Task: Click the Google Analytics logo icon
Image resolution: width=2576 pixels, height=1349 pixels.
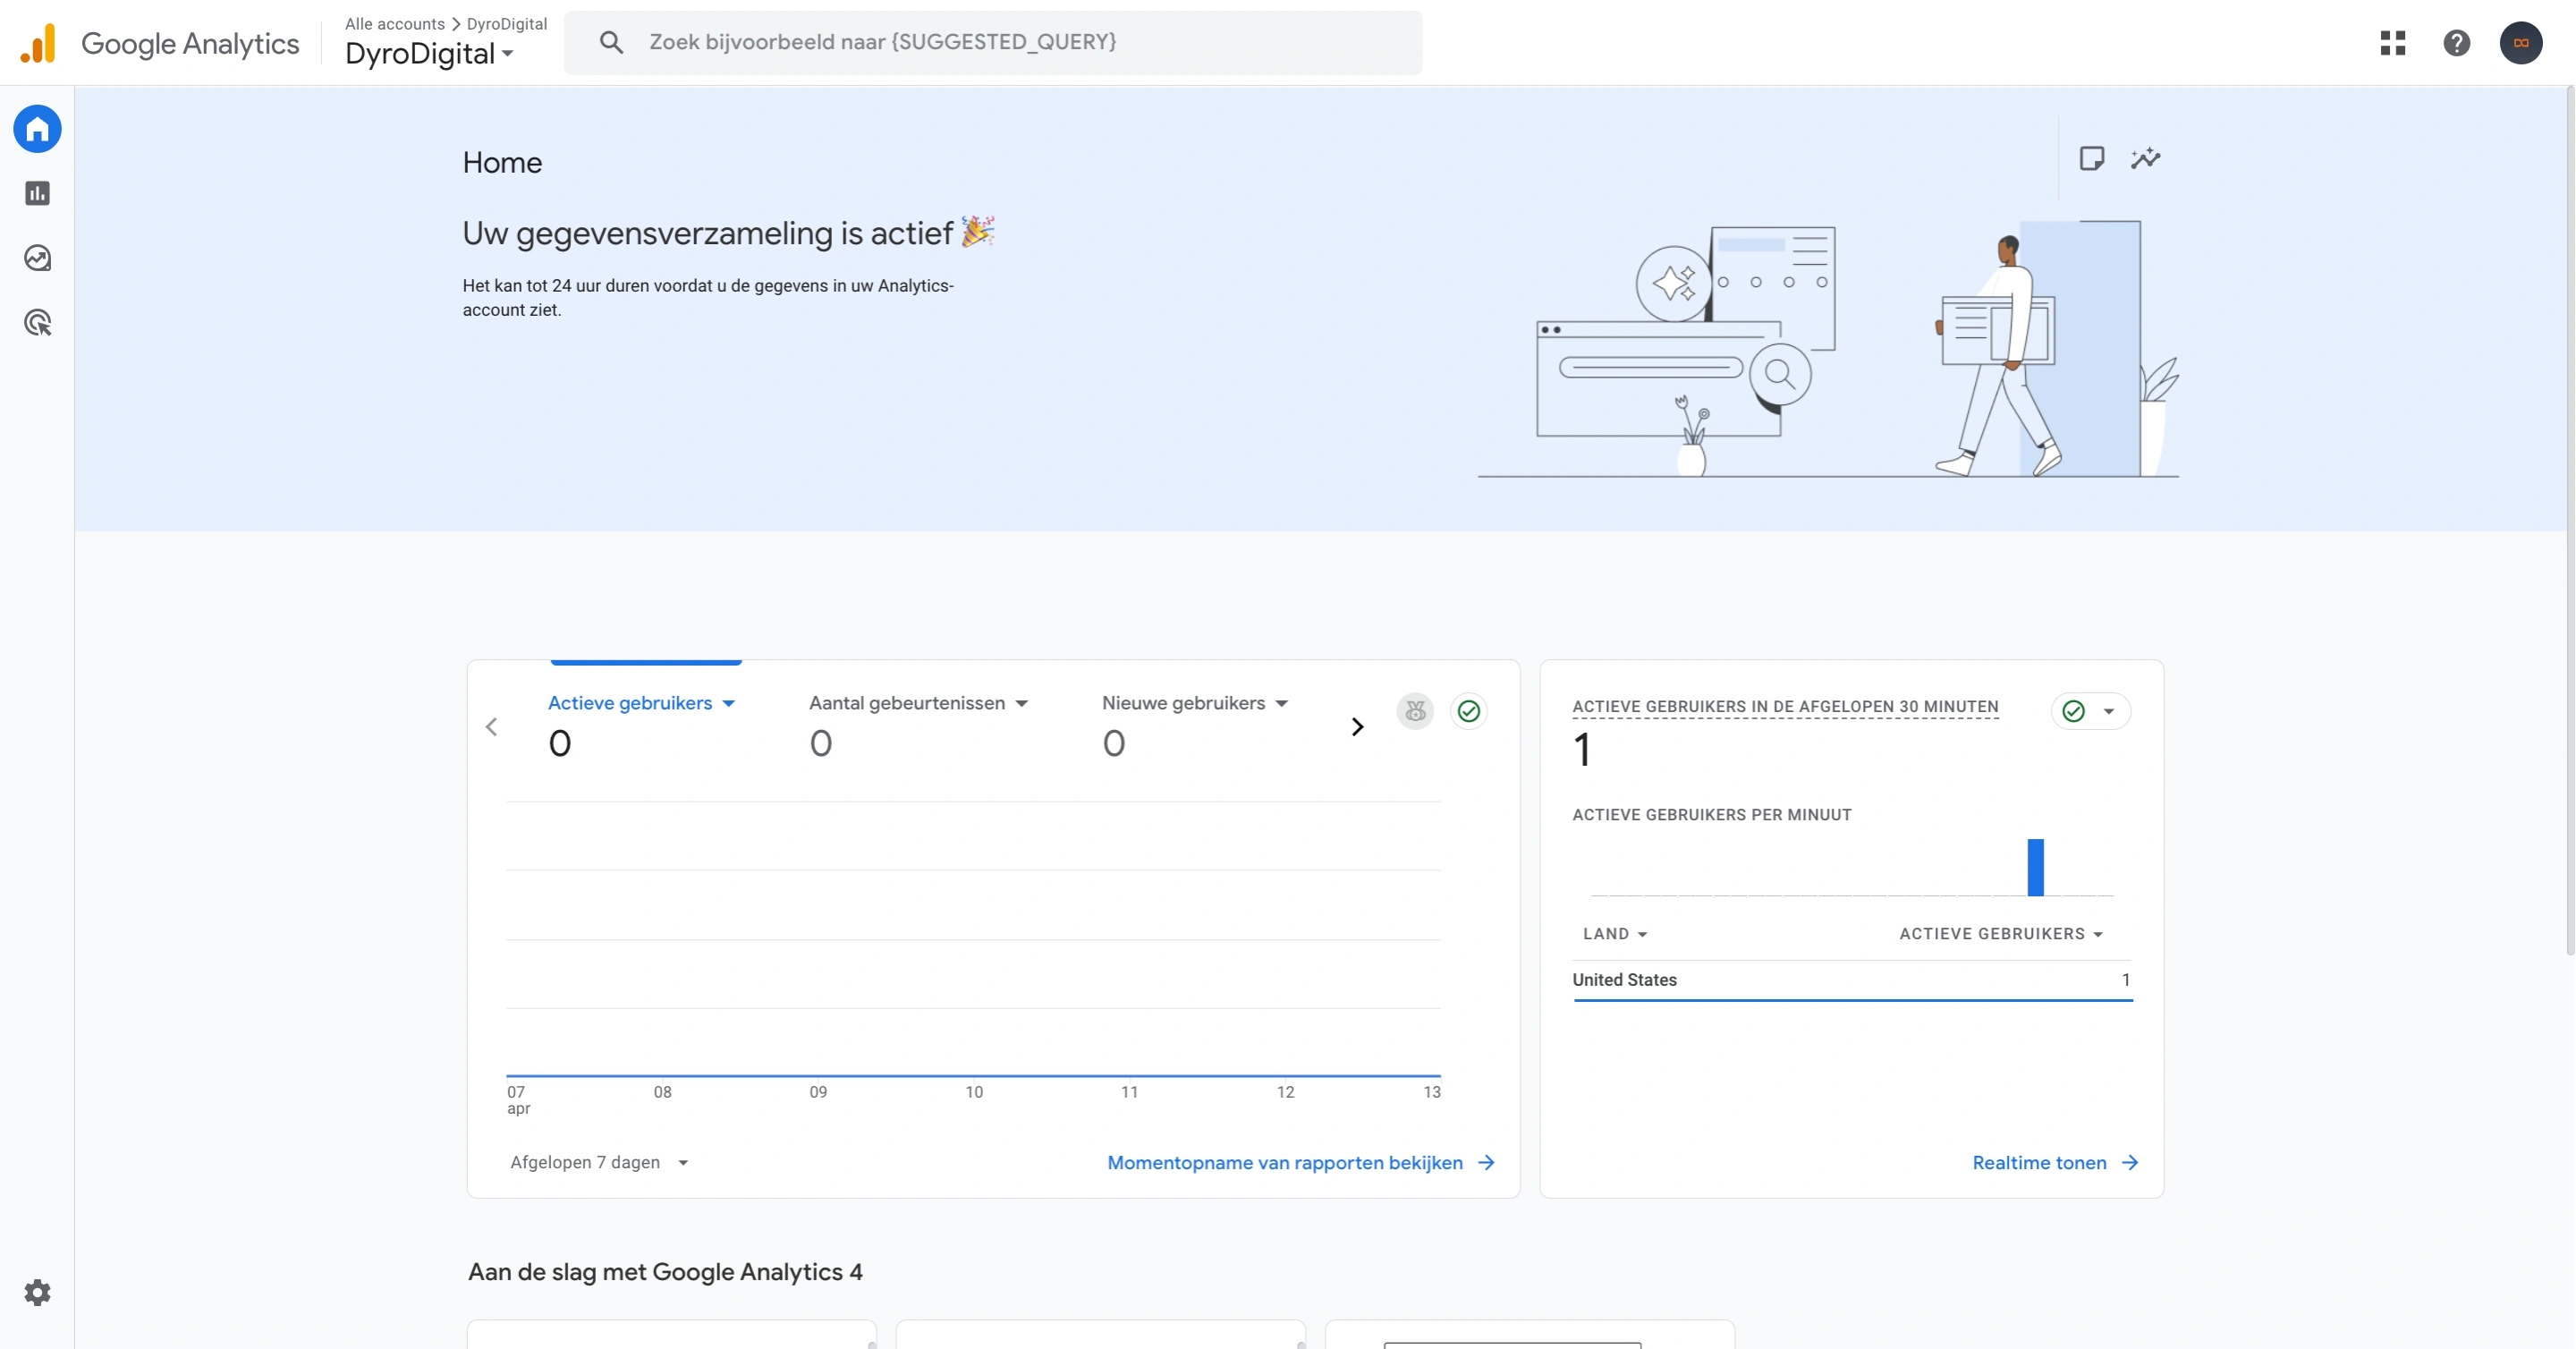Action: click(38, 43)
